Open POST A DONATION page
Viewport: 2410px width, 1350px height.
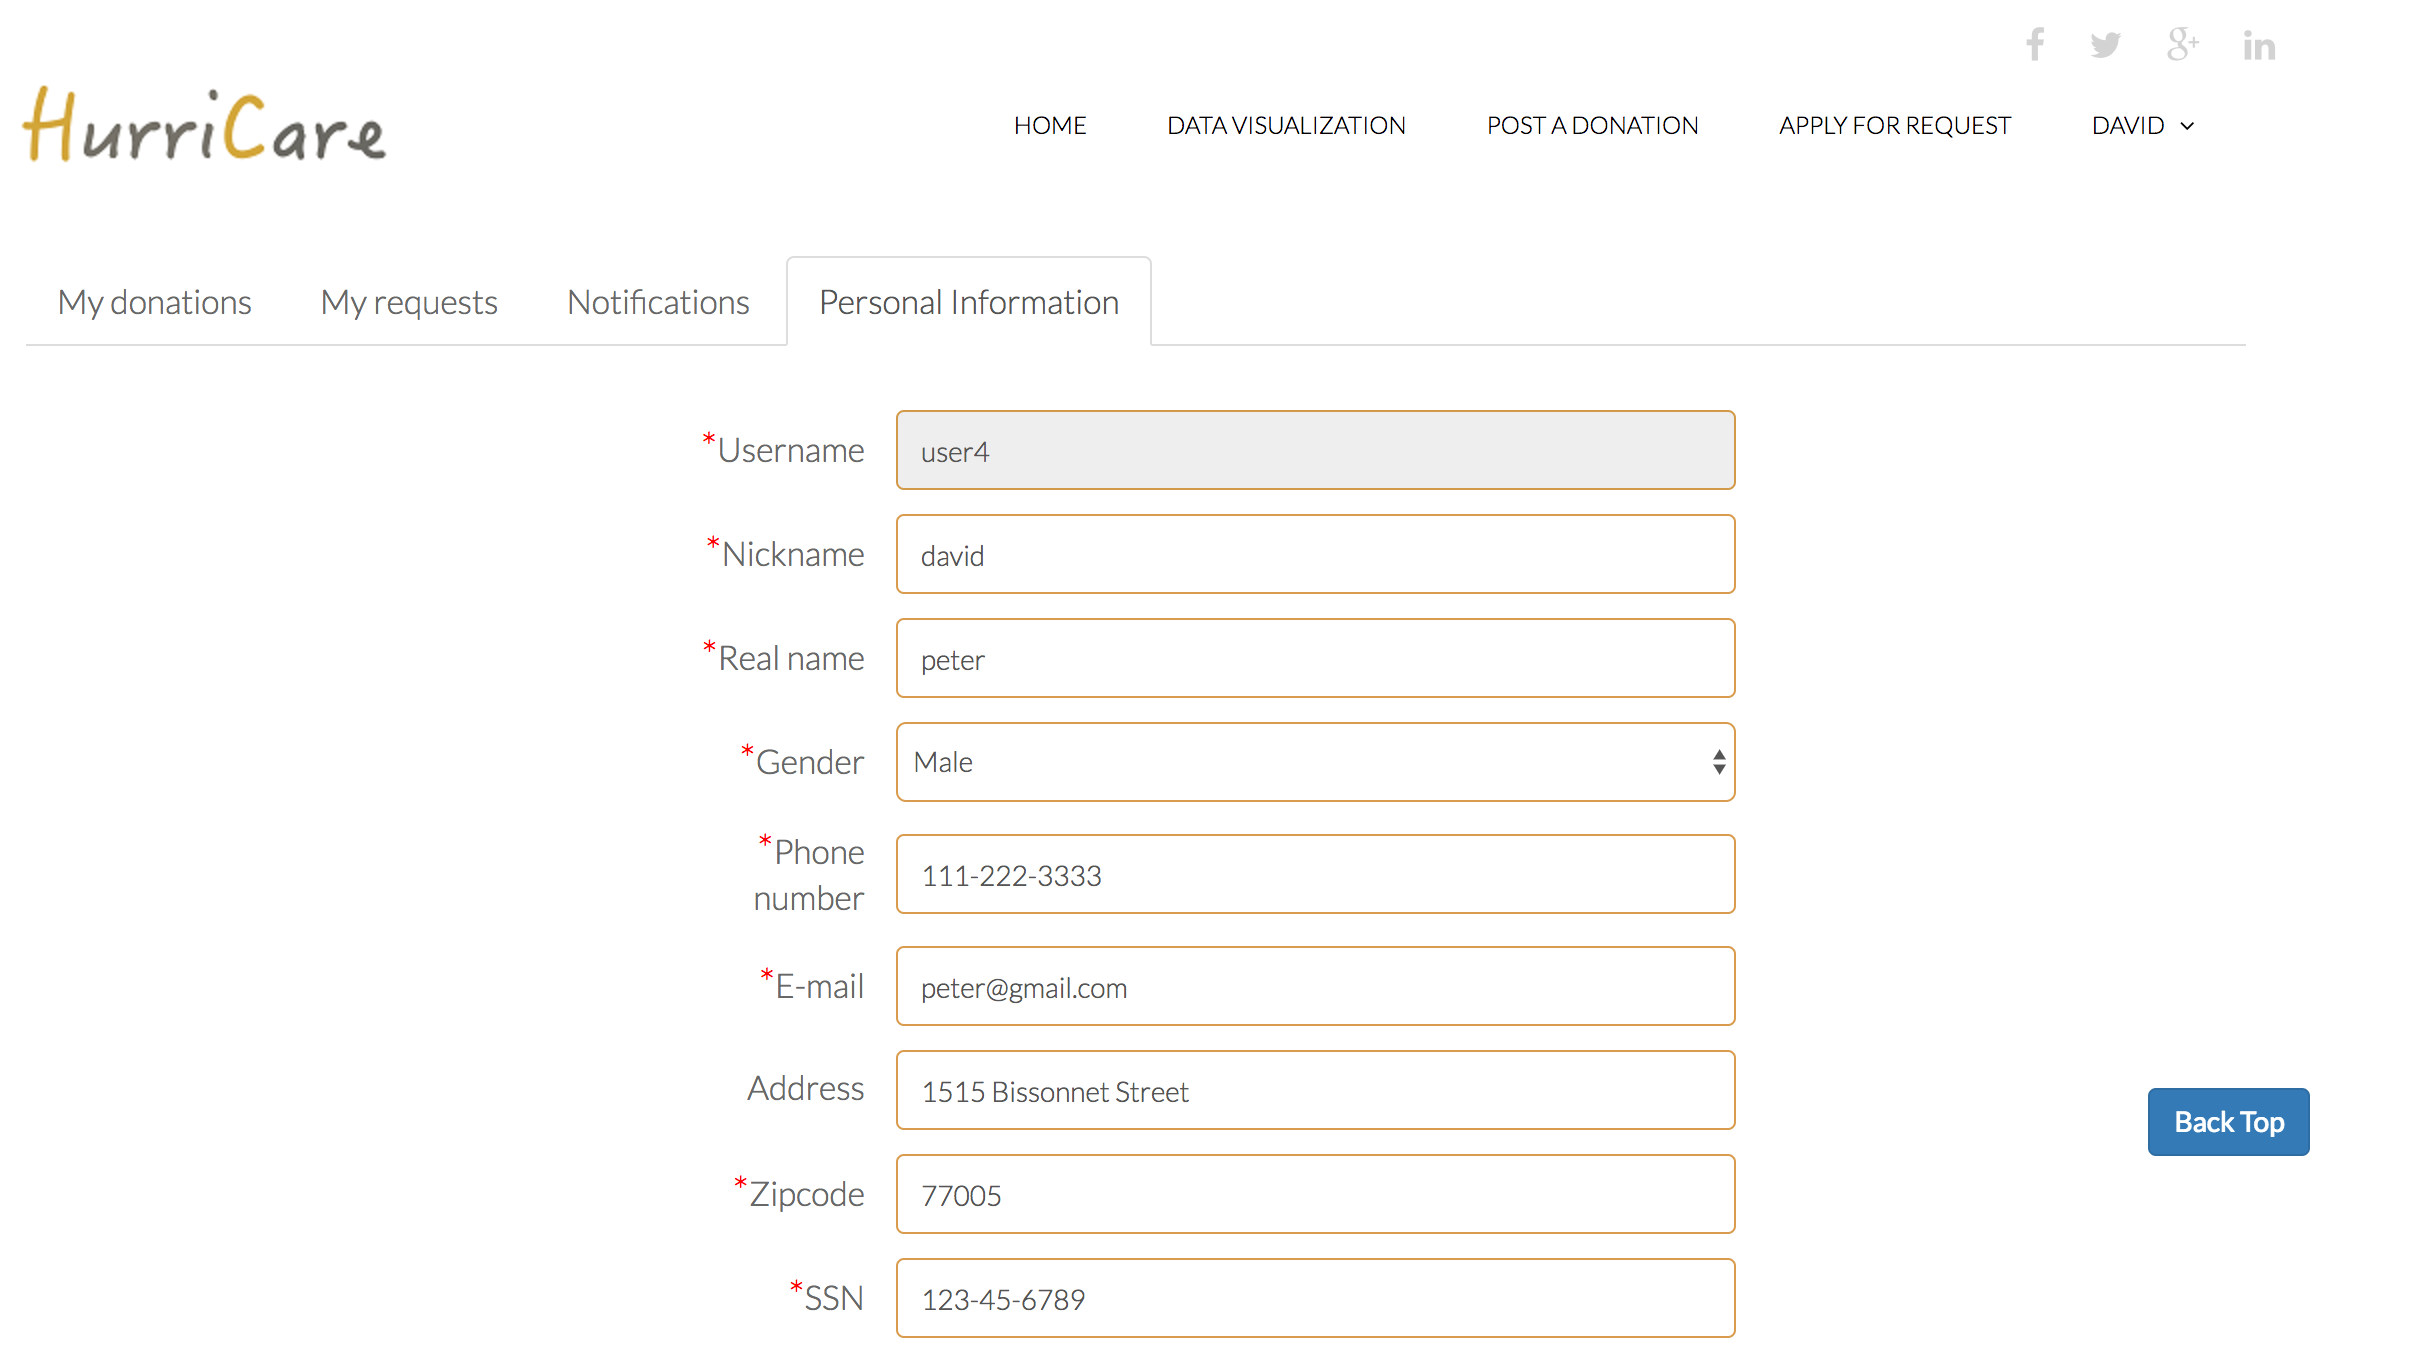coord(1592,126)
